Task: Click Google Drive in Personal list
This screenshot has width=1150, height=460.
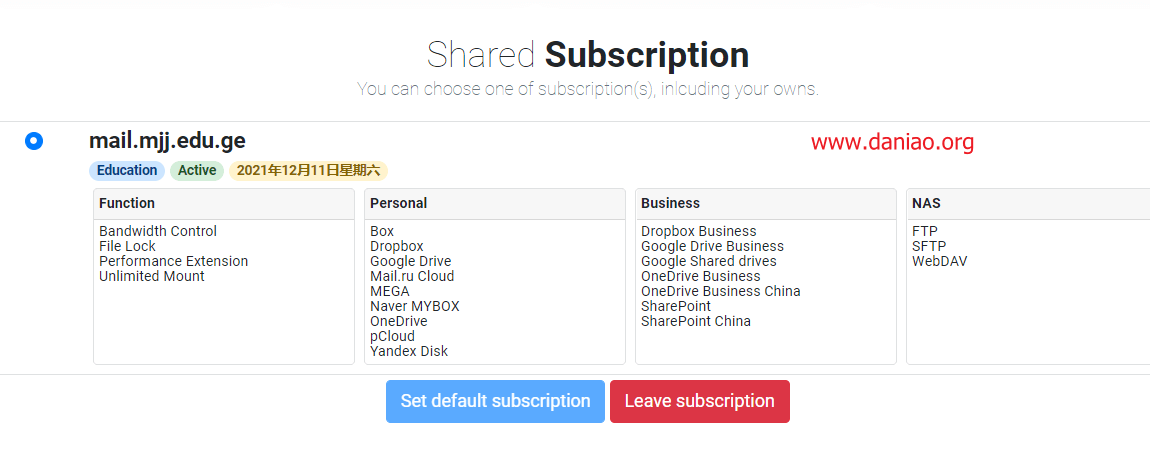Action: 411,261
